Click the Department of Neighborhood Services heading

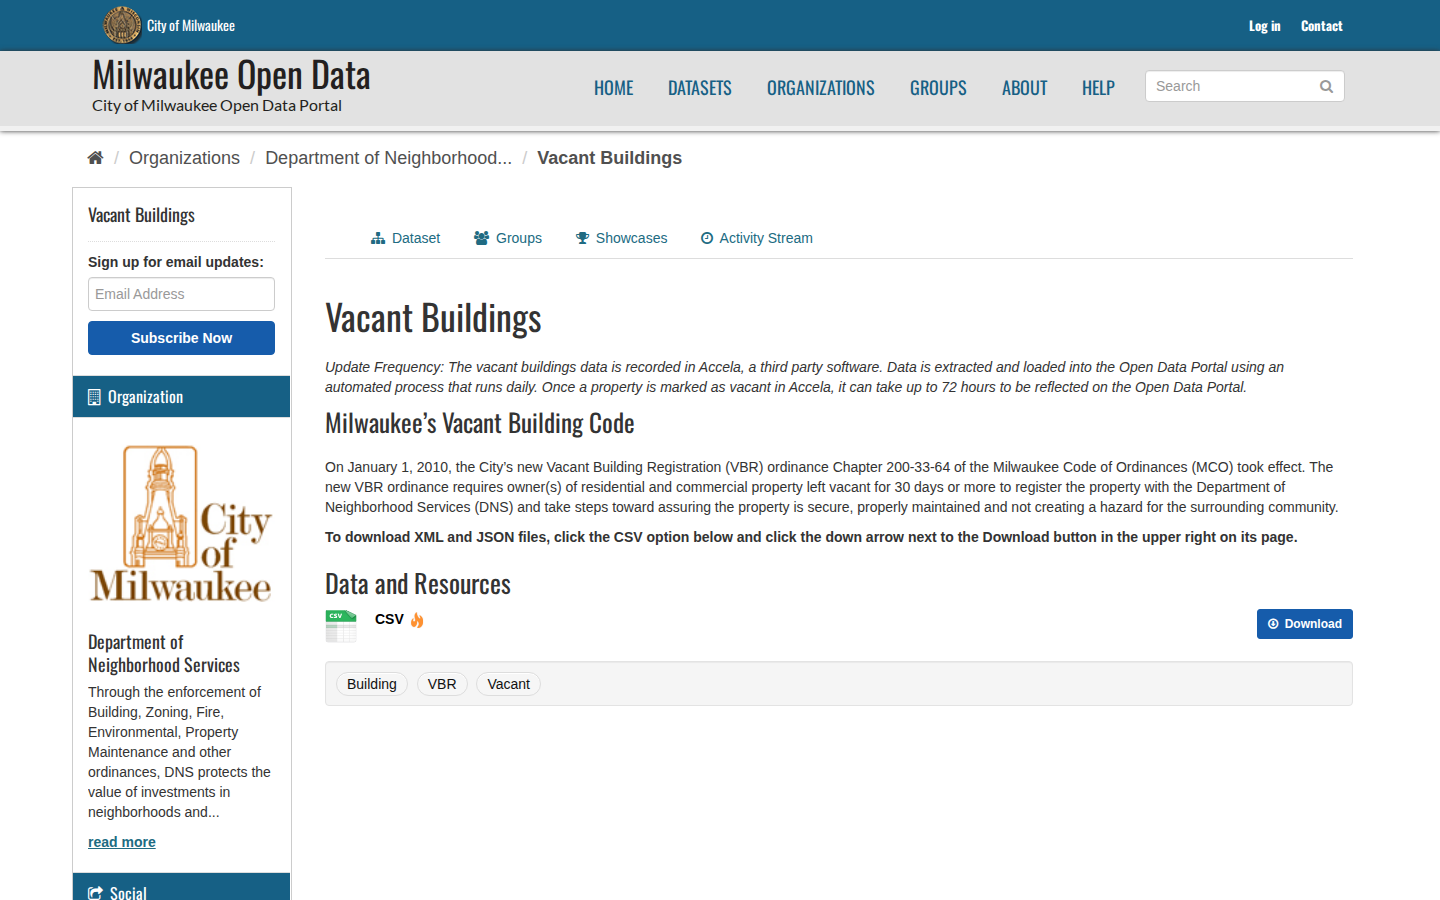pyautogui.click(x=164, y=654)
